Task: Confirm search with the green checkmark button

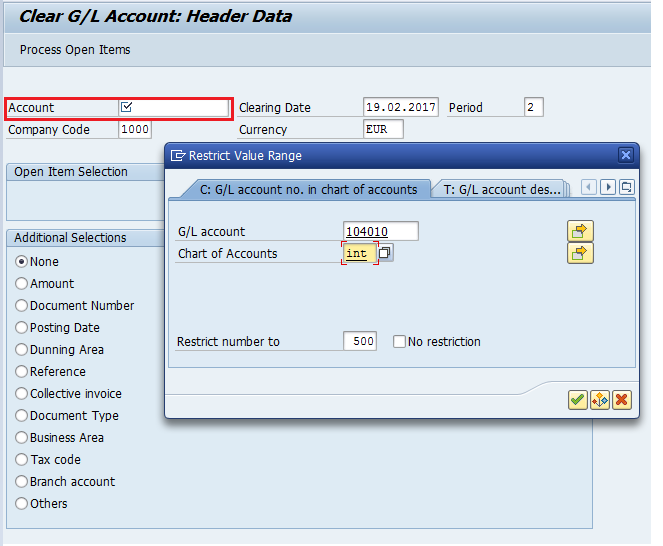Action: coord(578,400)
